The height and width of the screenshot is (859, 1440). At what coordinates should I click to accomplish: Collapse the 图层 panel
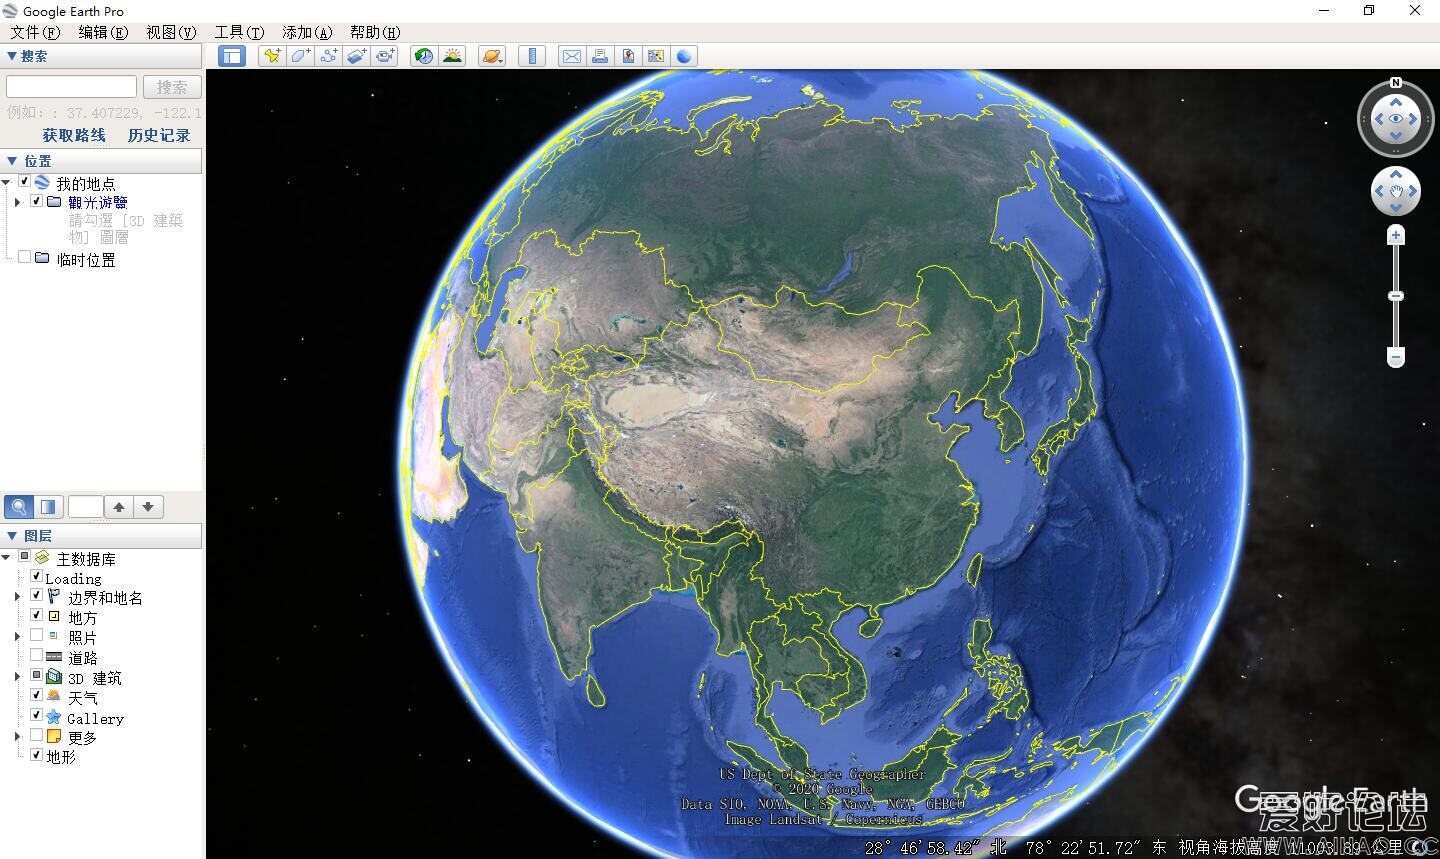12,536
